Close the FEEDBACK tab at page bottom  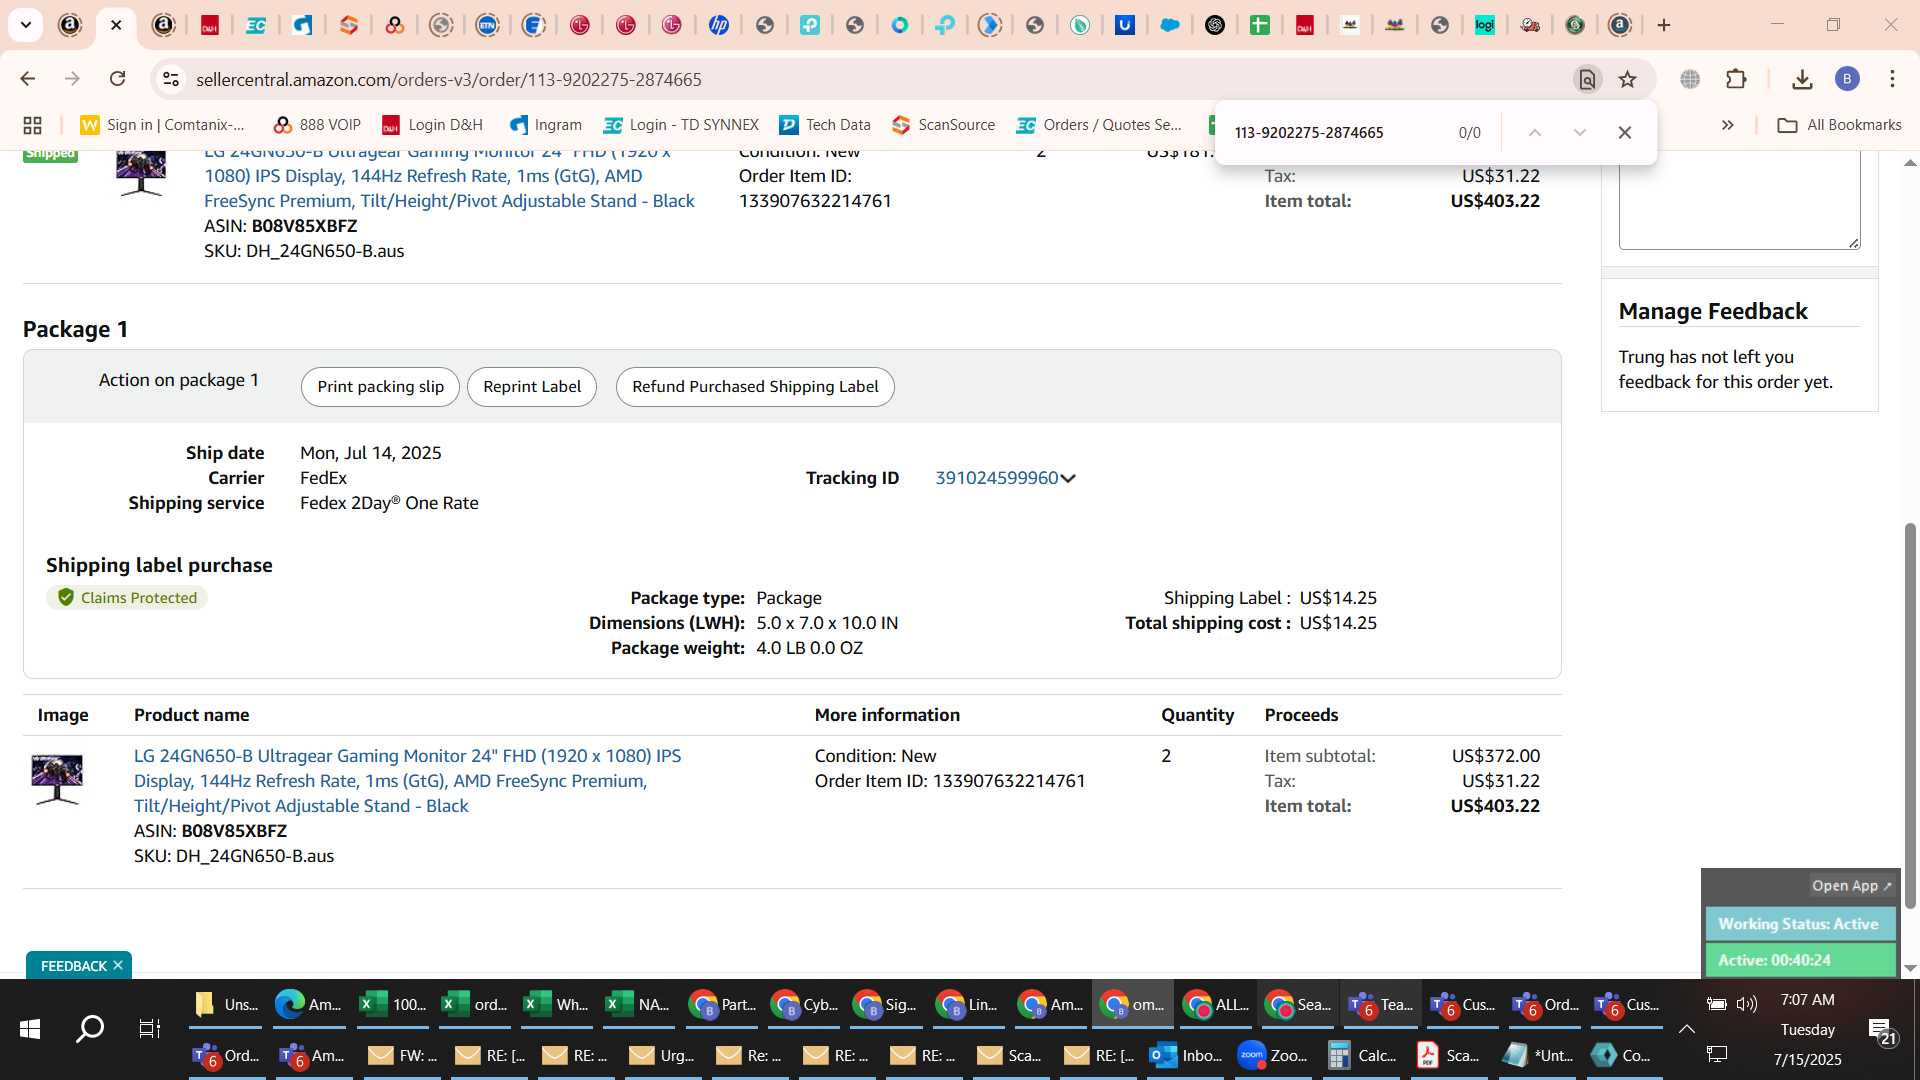coord(118,965)
